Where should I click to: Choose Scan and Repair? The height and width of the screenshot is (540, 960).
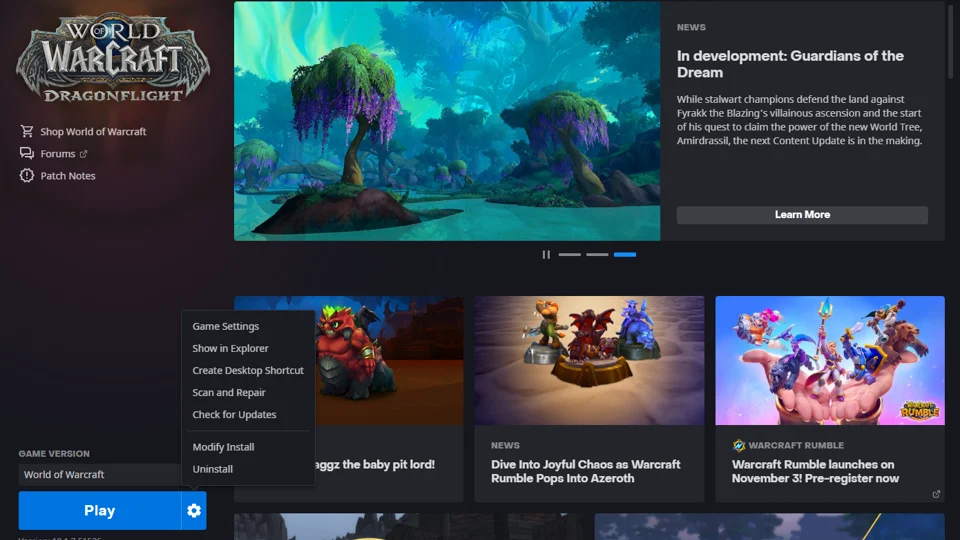coord(228,392)
